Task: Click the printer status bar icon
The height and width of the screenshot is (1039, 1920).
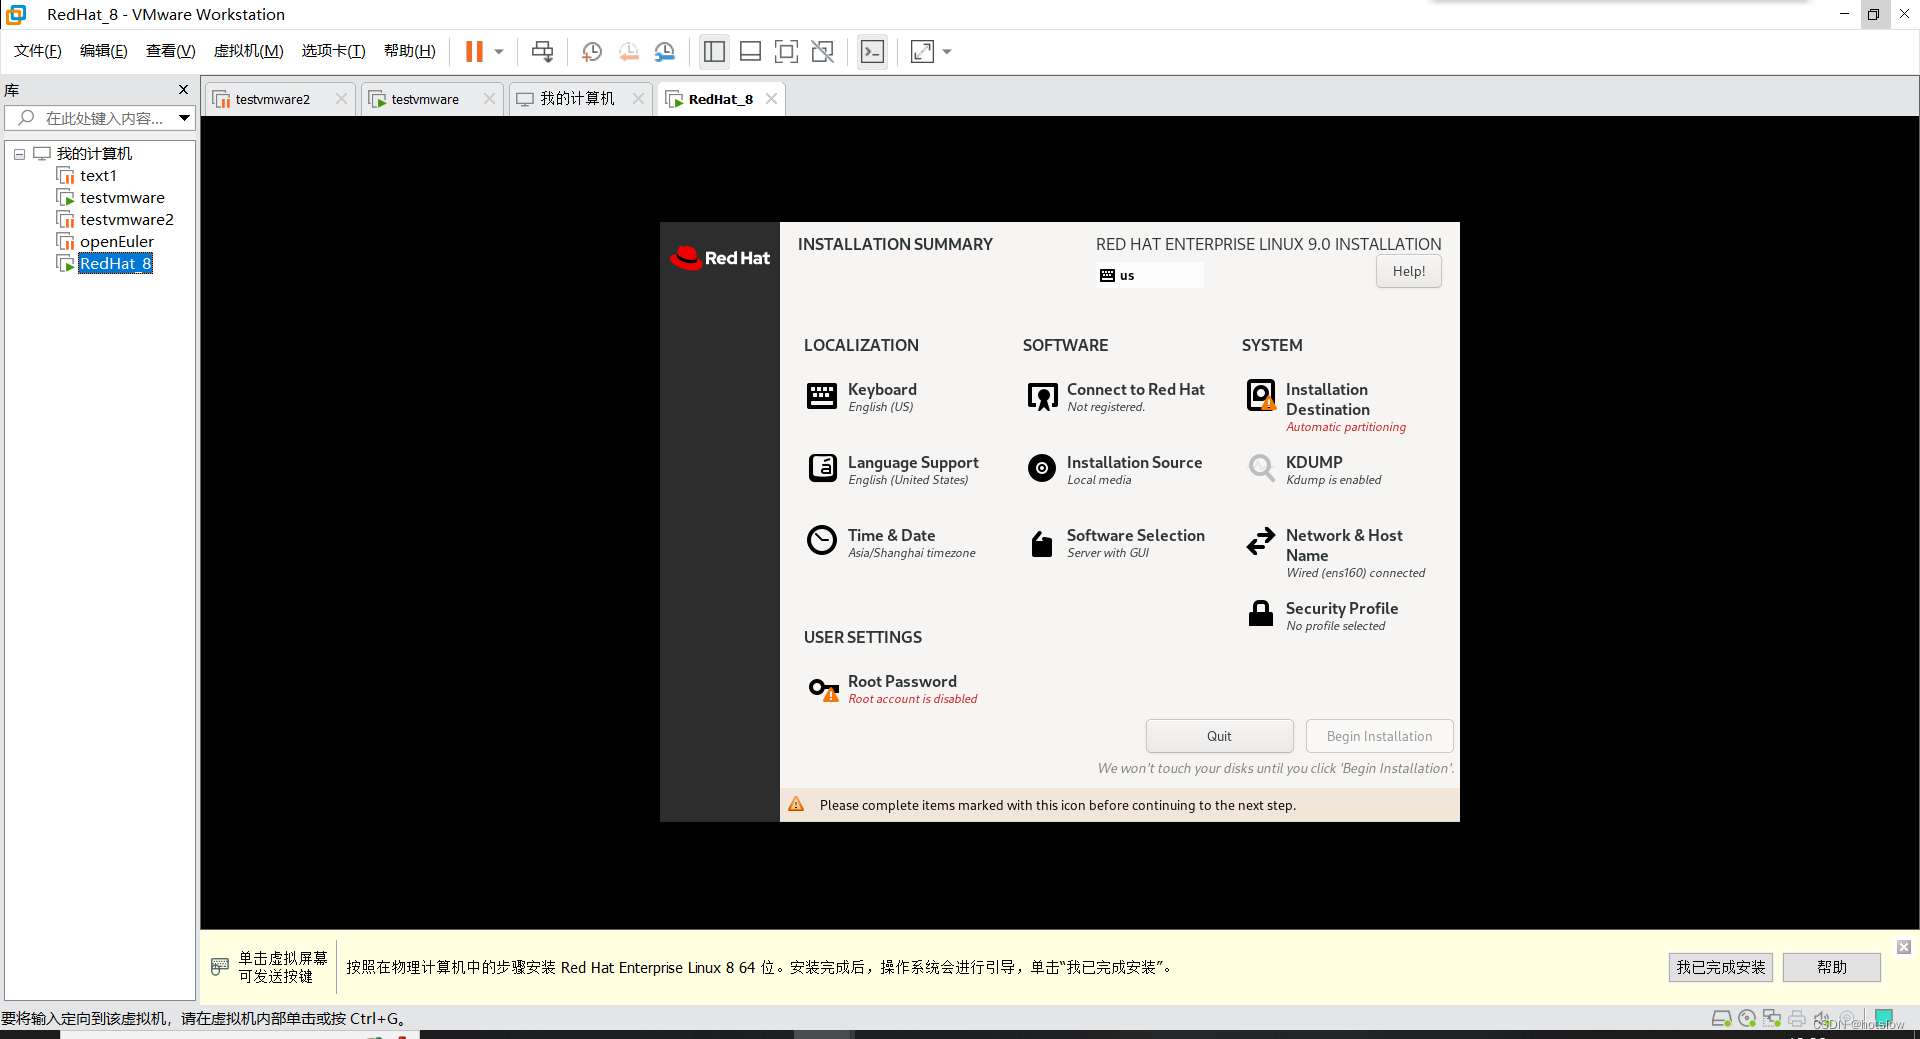Action: (x=1797, y=1018)
